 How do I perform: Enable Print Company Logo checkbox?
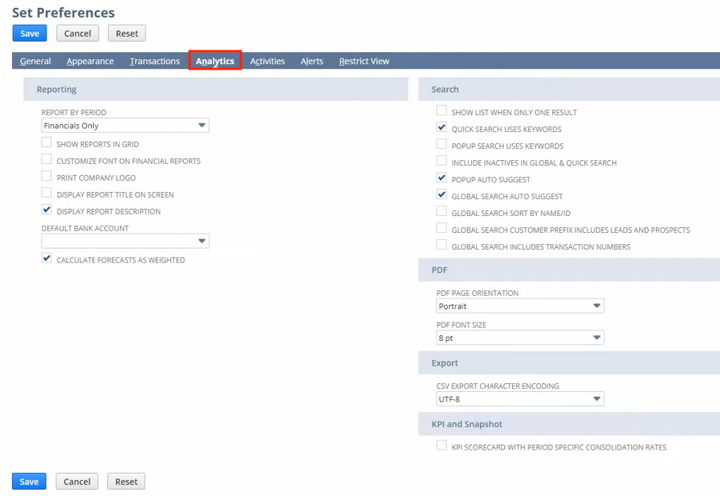coord(46,176)
